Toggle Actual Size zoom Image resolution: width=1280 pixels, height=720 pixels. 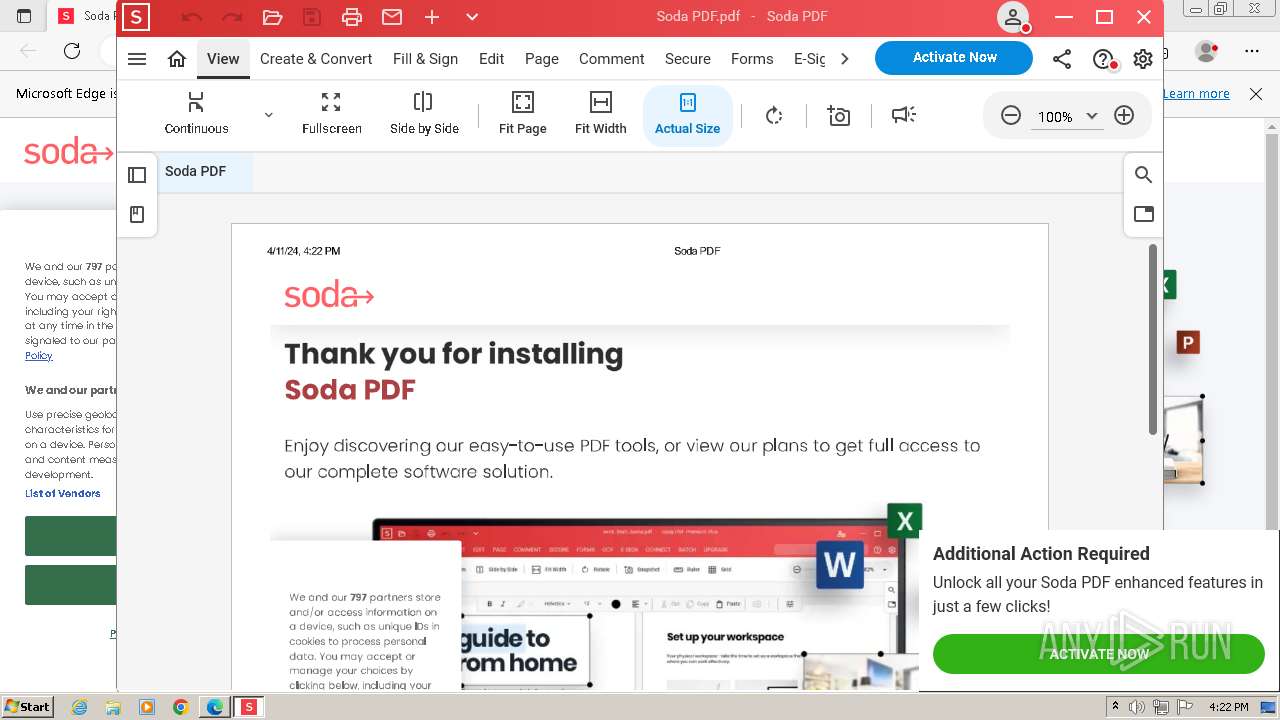point(687,115)
